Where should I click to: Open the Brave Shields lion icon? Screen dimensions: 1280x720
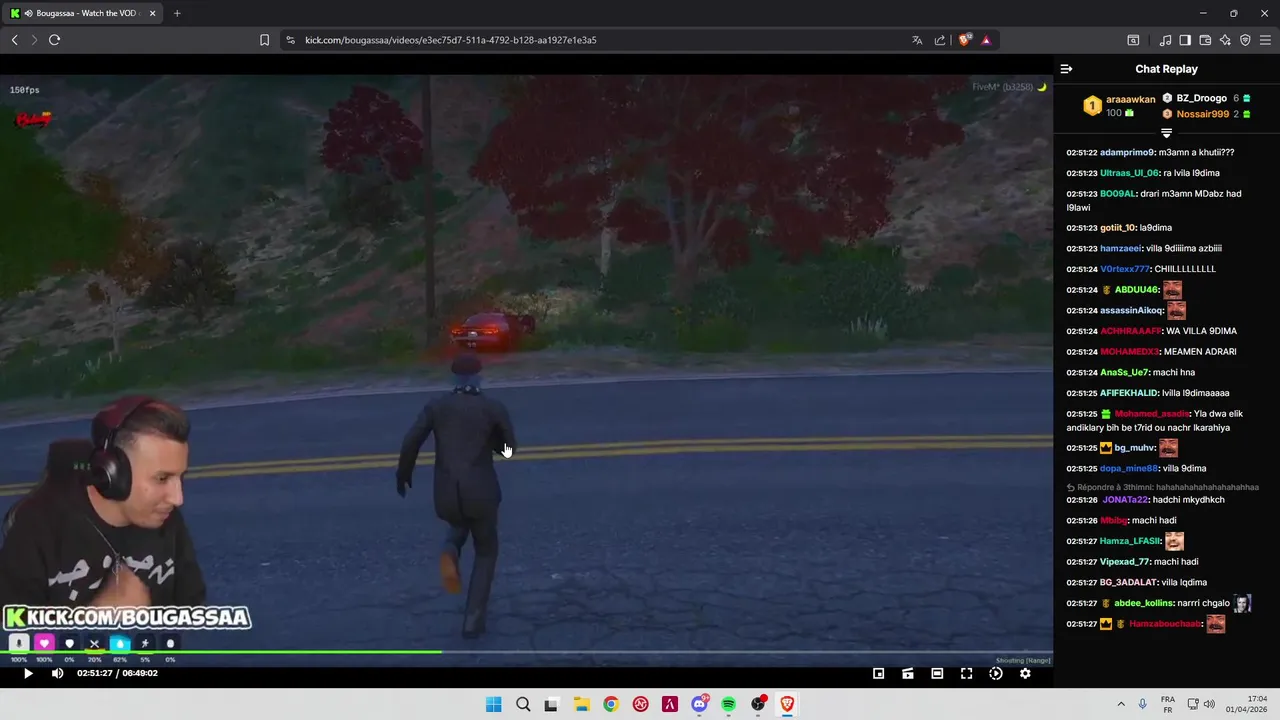coord(965,40)
